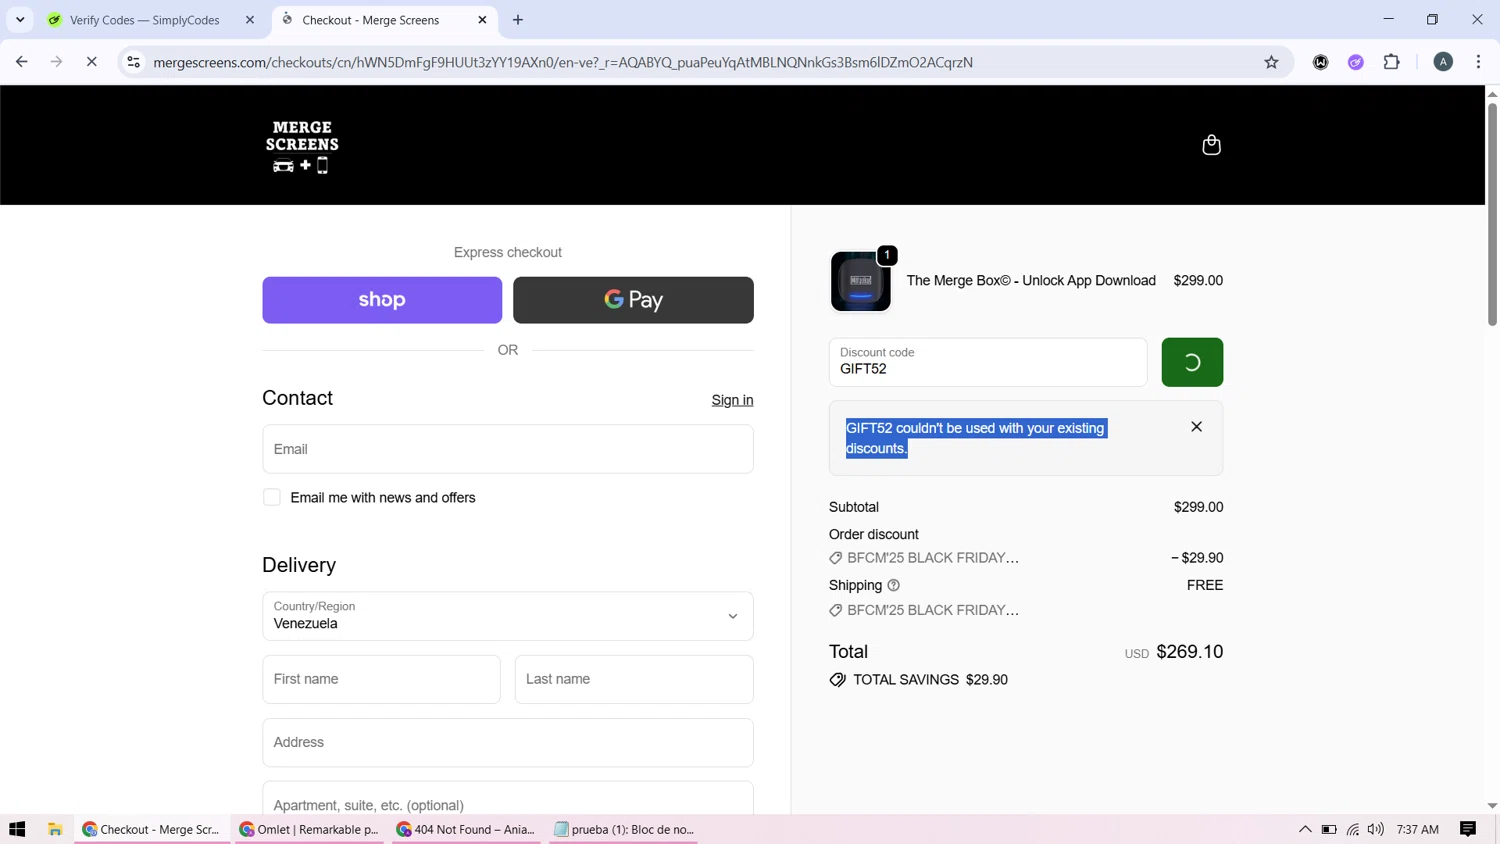1500x844 pixels.
Task: Open the volume speaker tray icon
Action: point(1376,829)
